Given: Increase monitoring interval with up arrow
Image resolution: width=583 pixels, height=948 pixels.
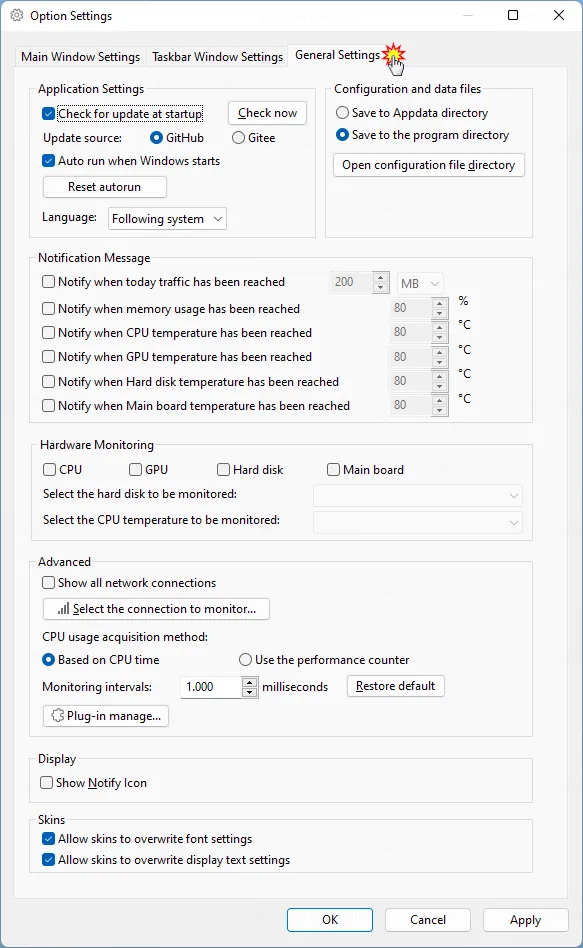Looking at the screenshot, I should [249, 682].
